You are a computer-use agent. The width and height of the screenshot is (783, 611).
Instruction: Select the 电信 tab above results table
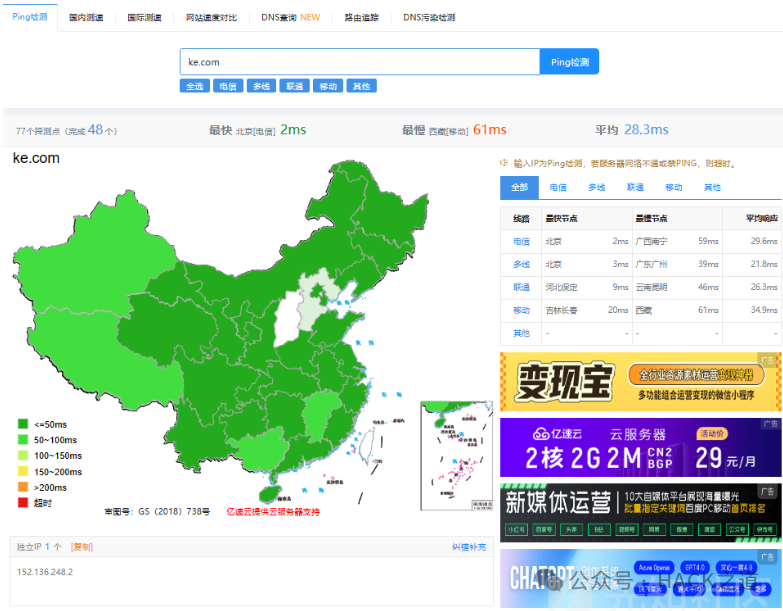558,188
